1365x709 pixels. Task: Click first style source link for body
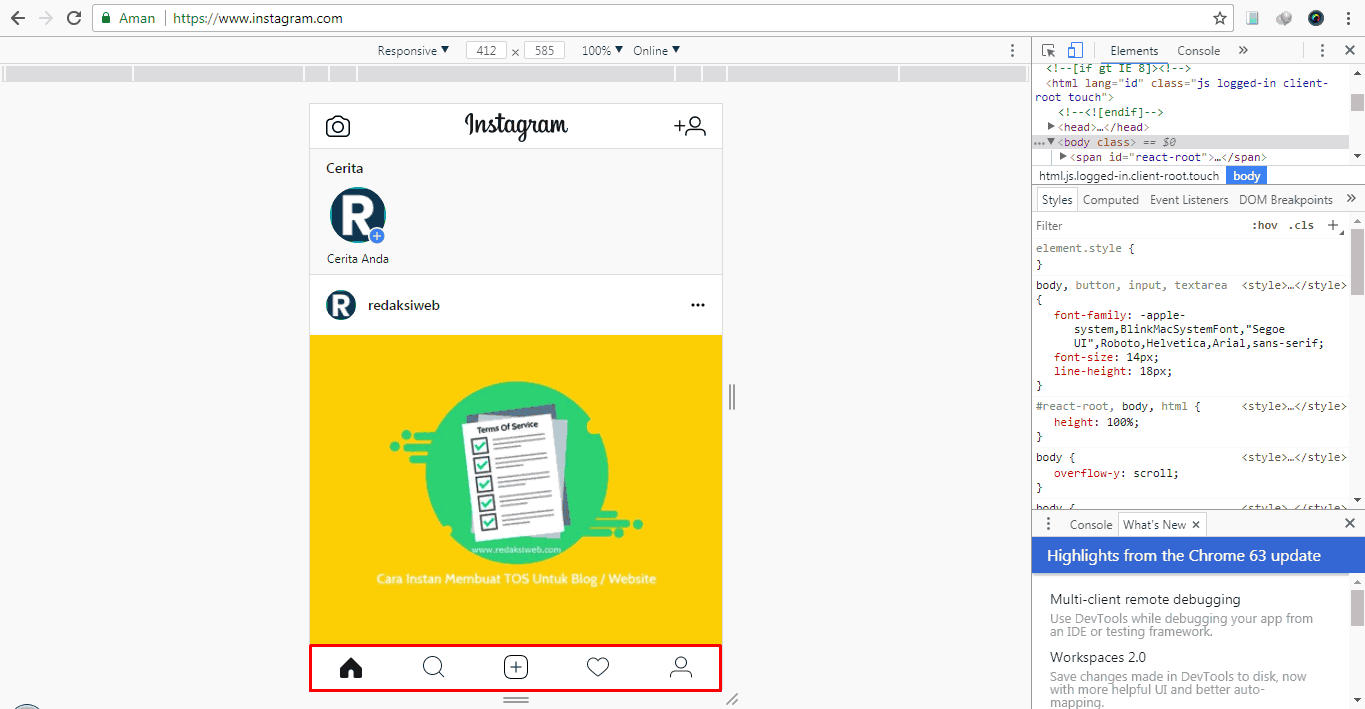click(1294, 285)
